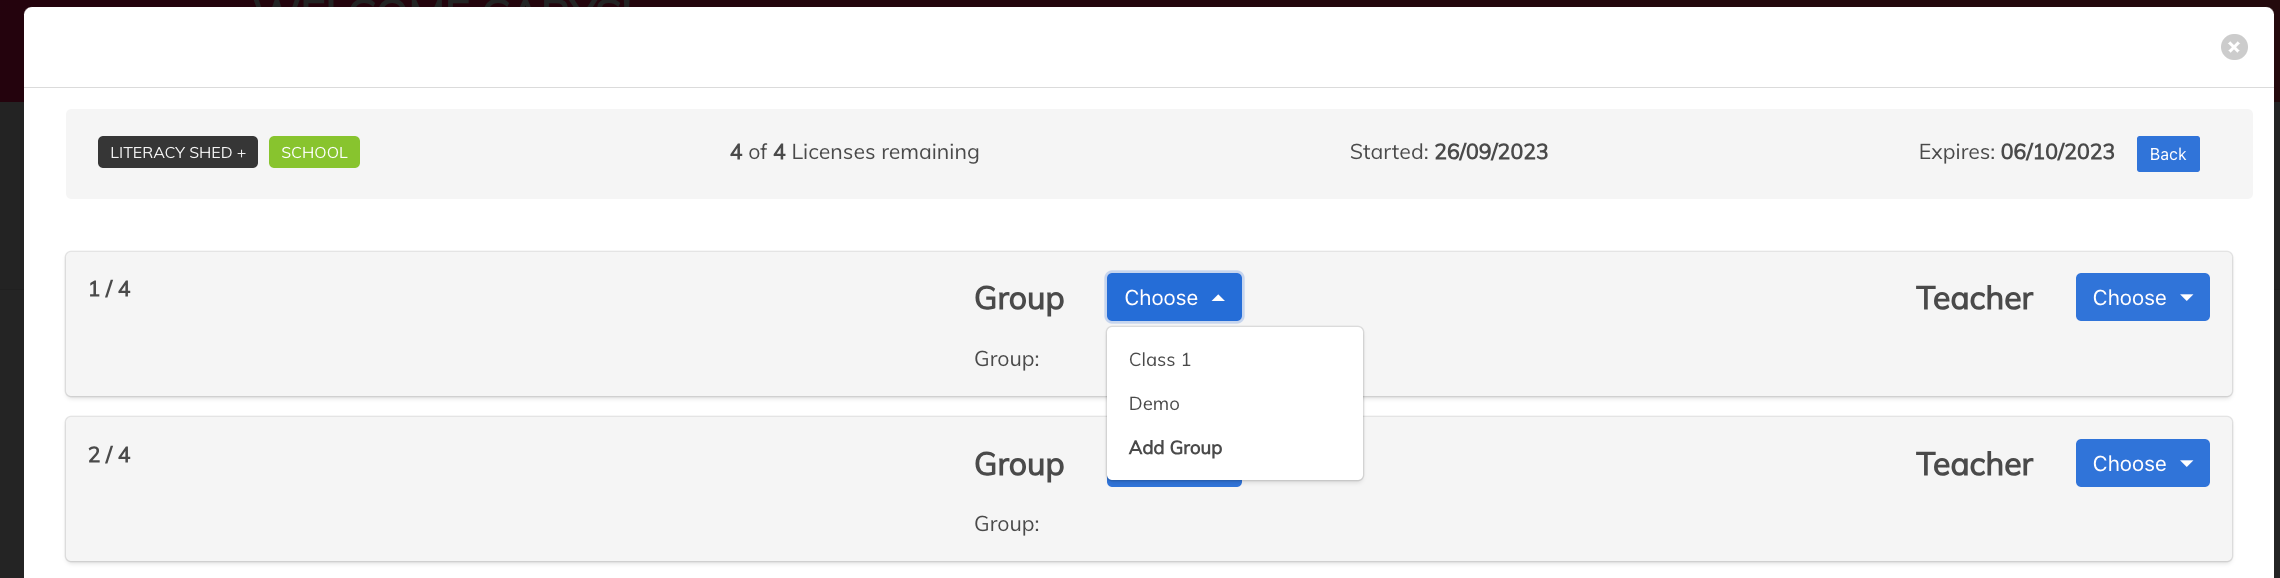The height and width of the screenshot is (578, 2280).
Task: Click the Teacher heading in license 1/4
Action: [1974, 298]
